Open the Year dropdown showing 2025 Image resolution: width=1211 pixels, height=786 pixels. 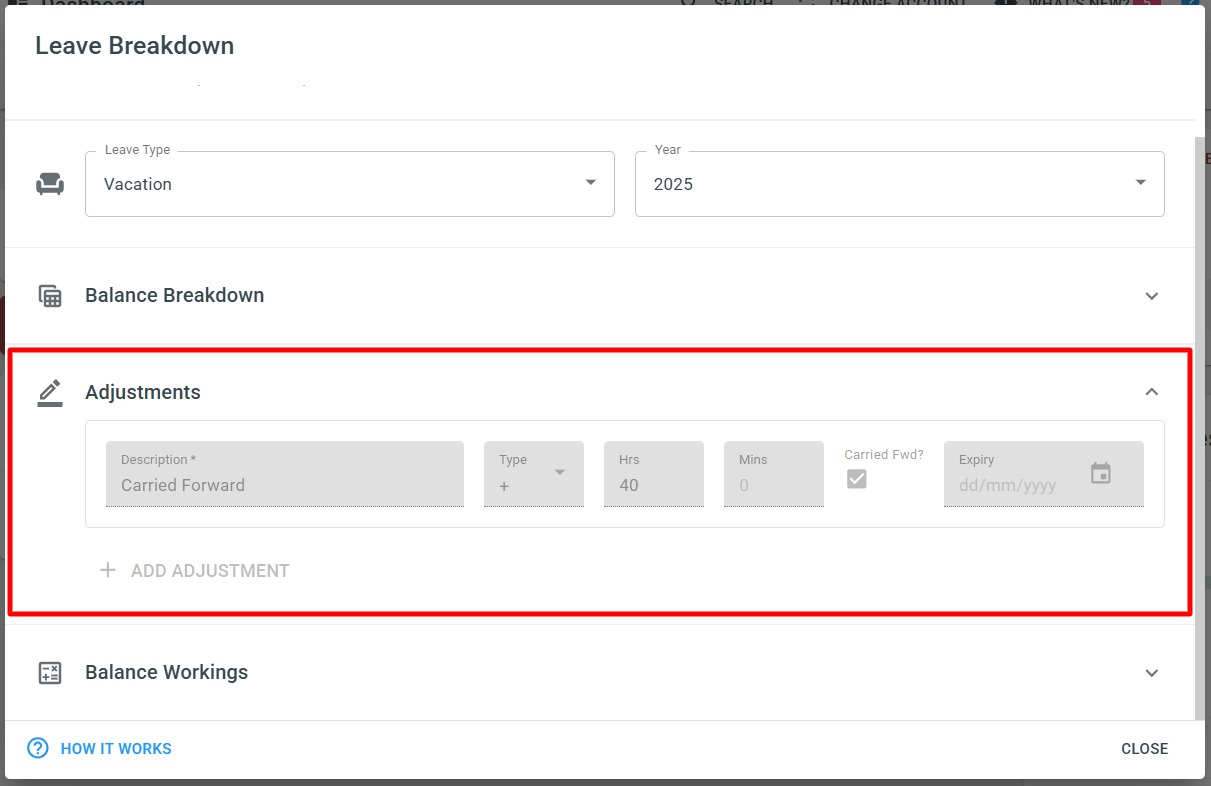899,184
